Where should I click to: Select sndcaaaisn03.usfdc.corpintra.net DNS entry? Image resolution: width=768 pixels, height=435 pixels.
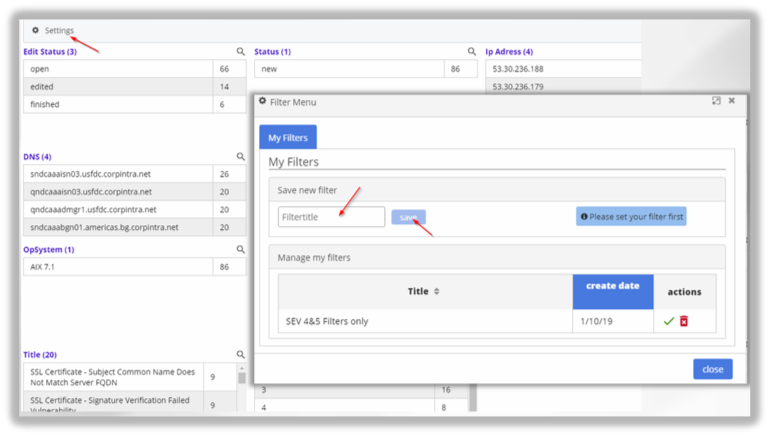tap(117, 174)
